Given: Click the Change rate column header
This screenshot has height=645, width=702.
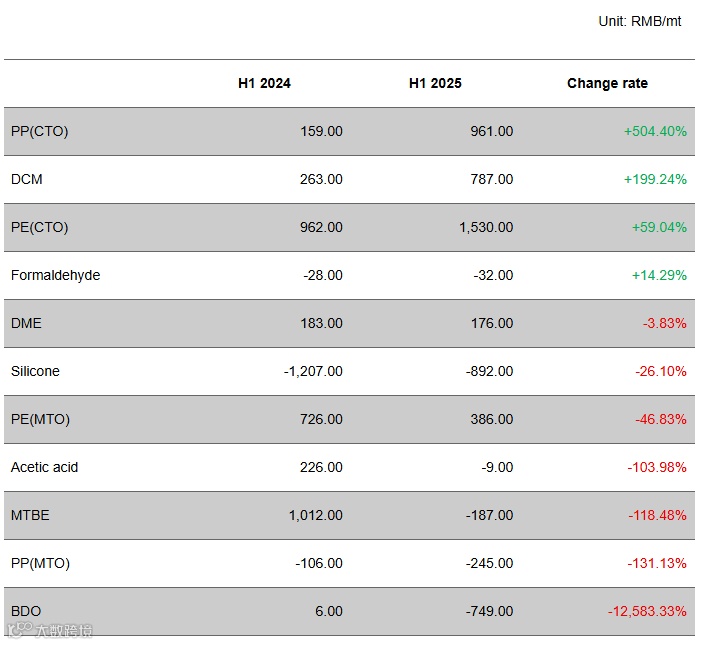Looking at the screenshot, I should [607, 83].
